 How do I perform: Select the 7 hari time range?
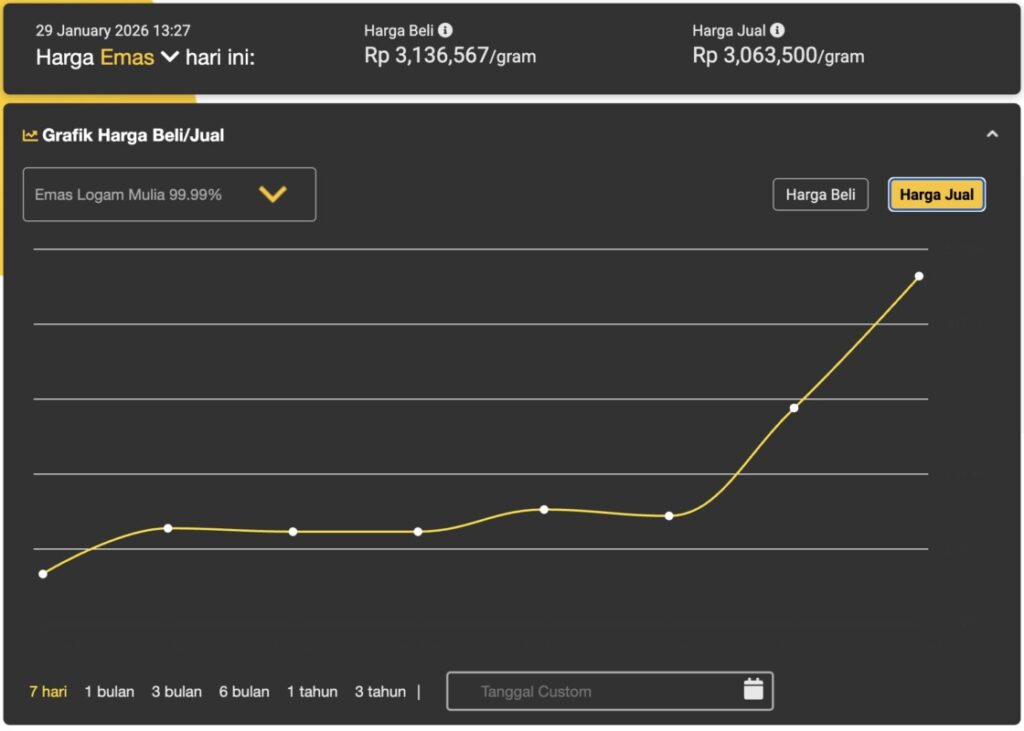47,691
